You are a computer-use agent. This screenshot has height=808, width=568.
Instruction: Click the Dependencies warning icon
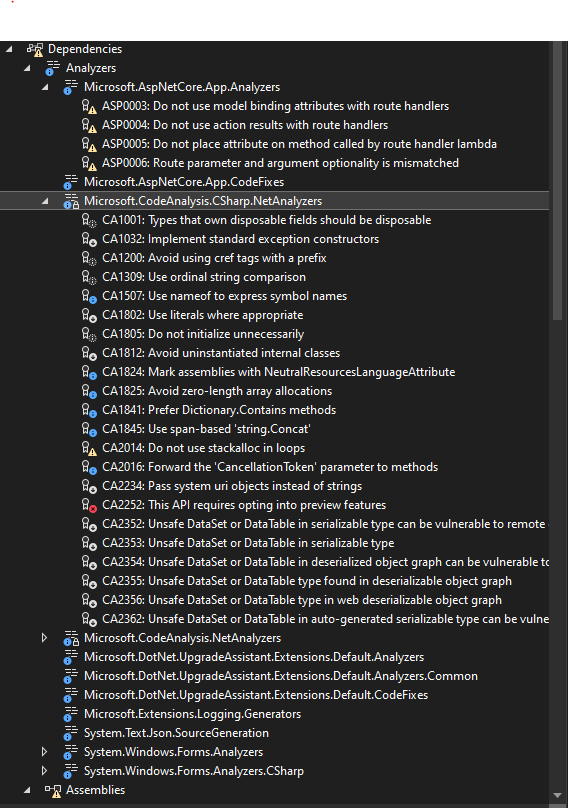pyautogui.click(x=35, y=49)
